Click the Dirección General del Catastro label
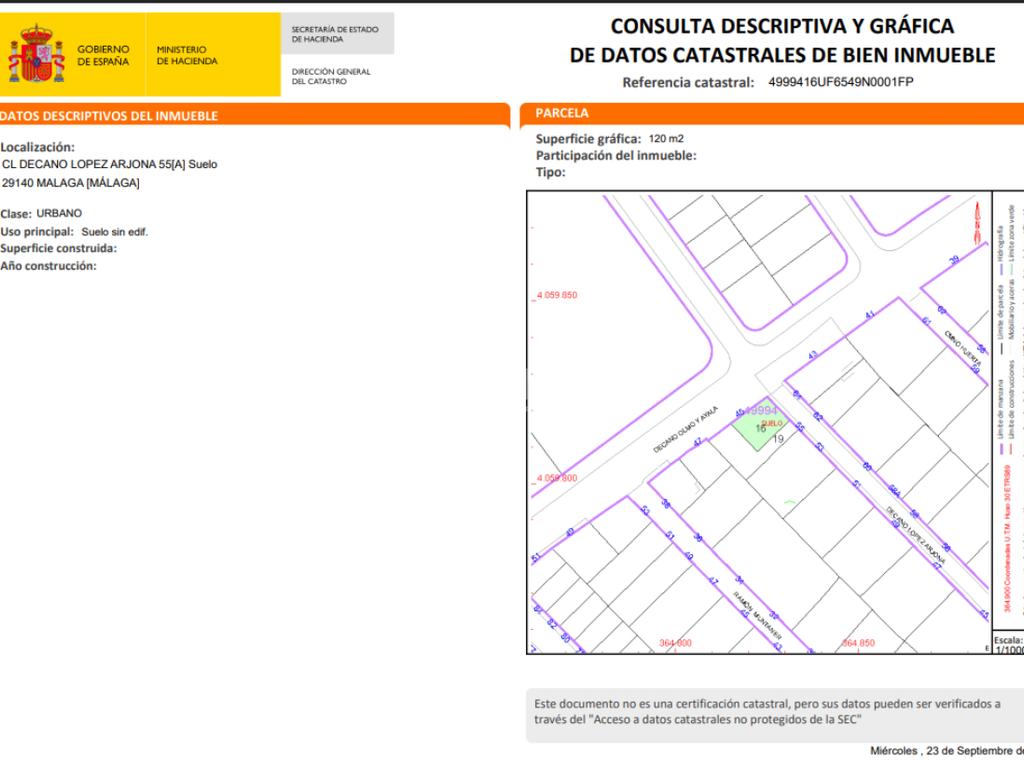The image size is (1024, 768). [x=331, y=76]
